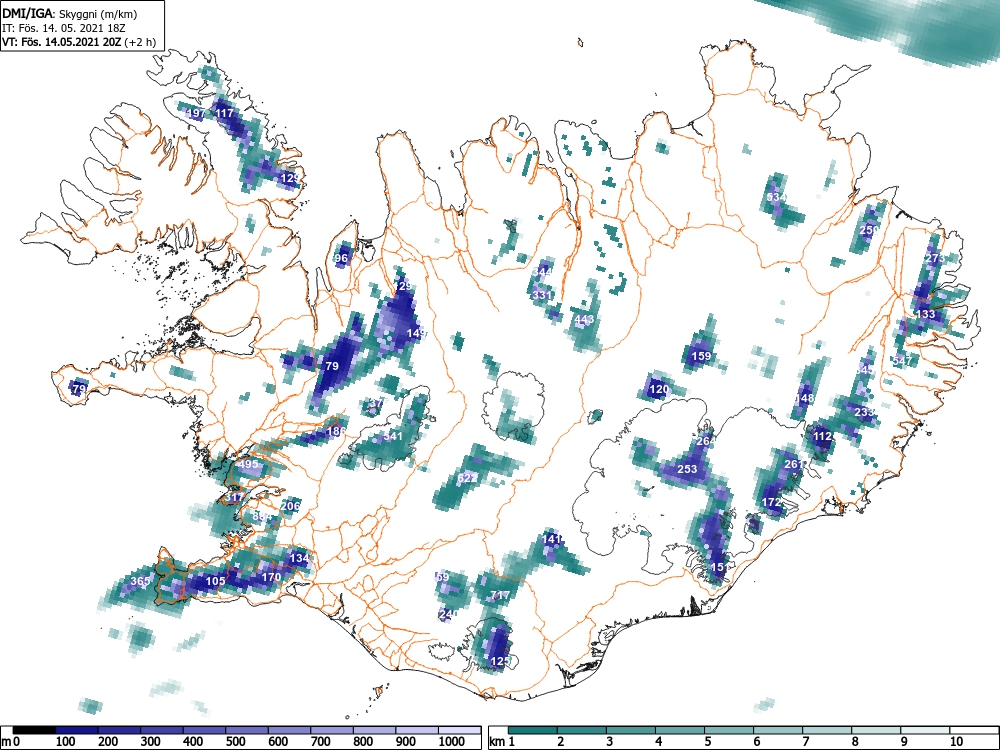Click the visibility value 317 on the map
This screenshot has width=1000, height=750.
(235, 498)
